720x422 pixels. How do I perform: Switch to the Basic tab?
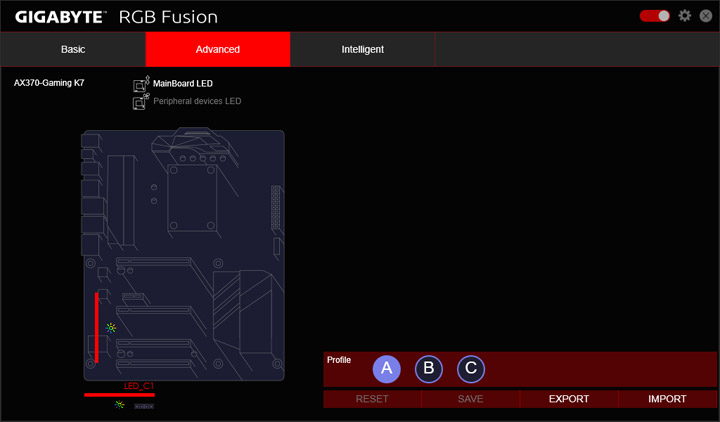(73, 50)
